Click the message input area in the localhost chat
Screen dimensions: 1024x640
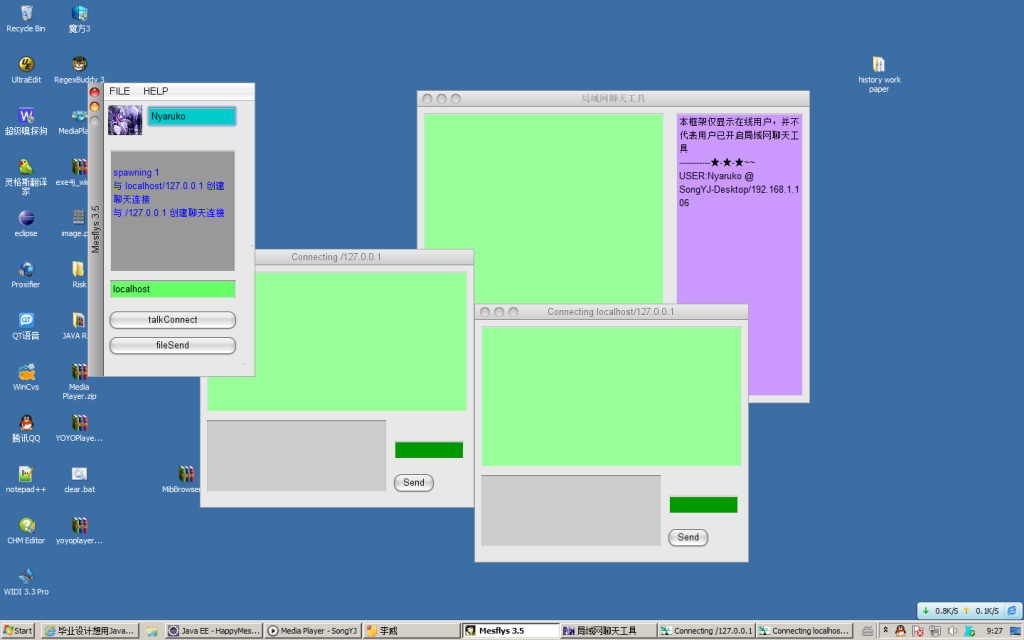click(x=570, y=510)
